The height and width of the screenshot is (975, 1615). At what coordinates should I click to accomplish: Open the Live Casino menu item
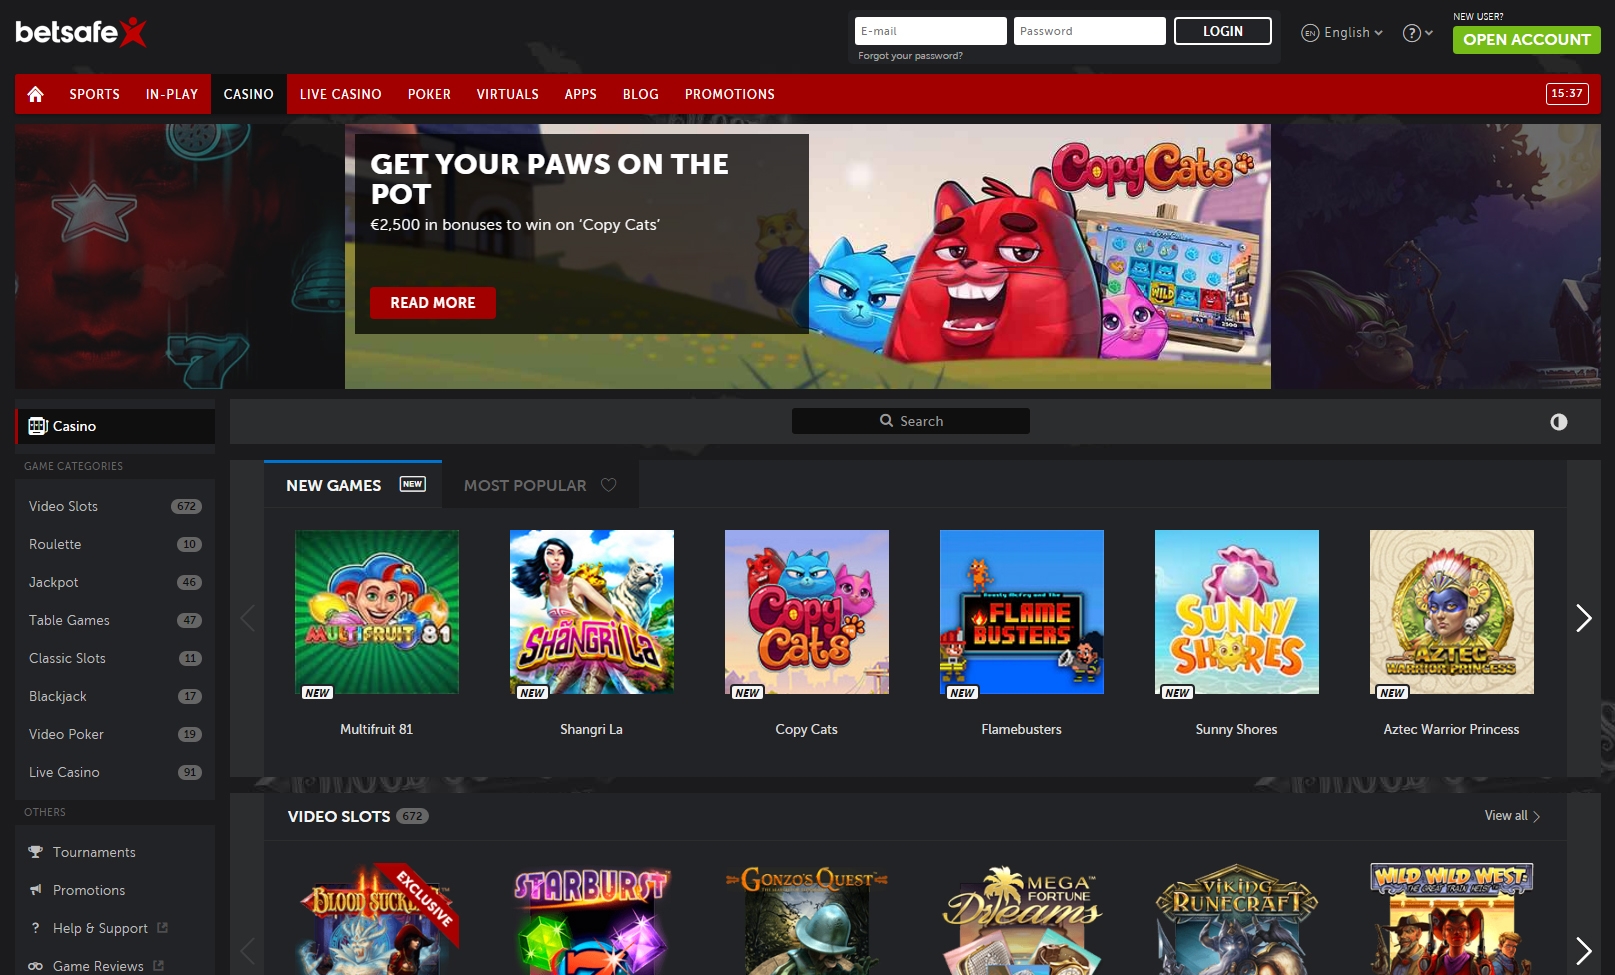coord(340,94)
